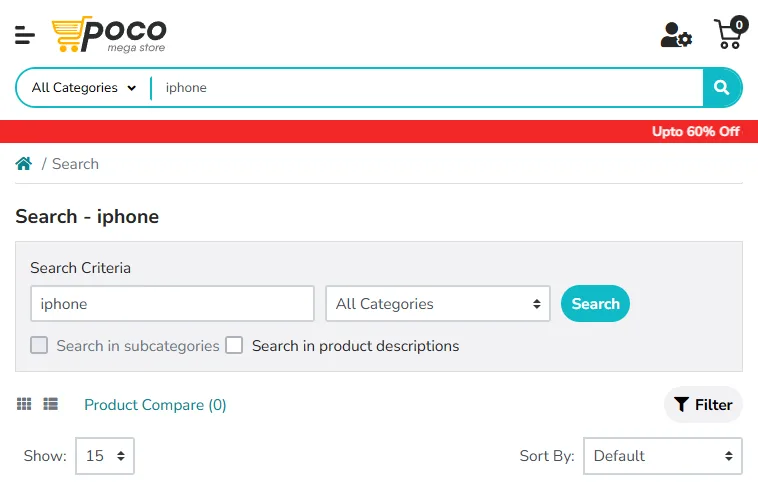The image size is (758, 482).
Task: Click the Search Criteria label
Action: pos(80,268)
